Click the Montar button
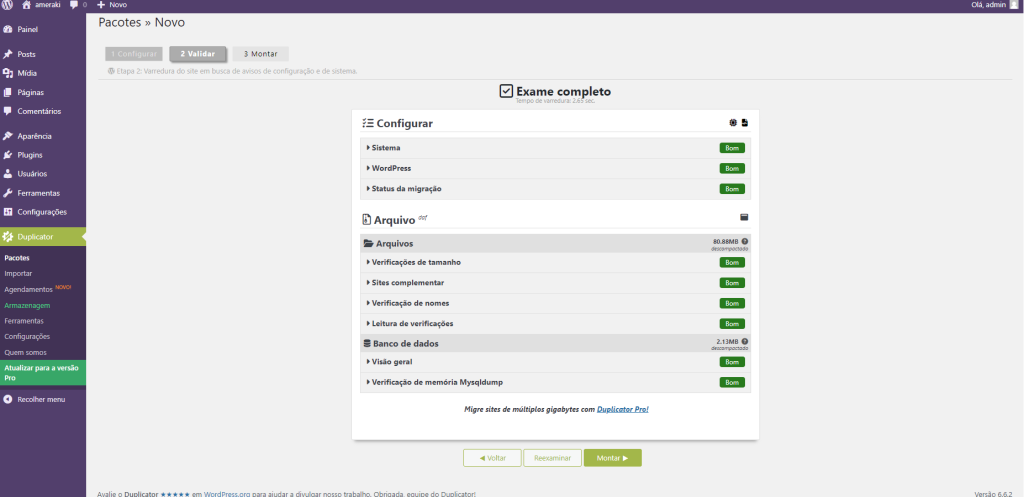The width and height of the screenshot is (1024, 497). (612, 458)
